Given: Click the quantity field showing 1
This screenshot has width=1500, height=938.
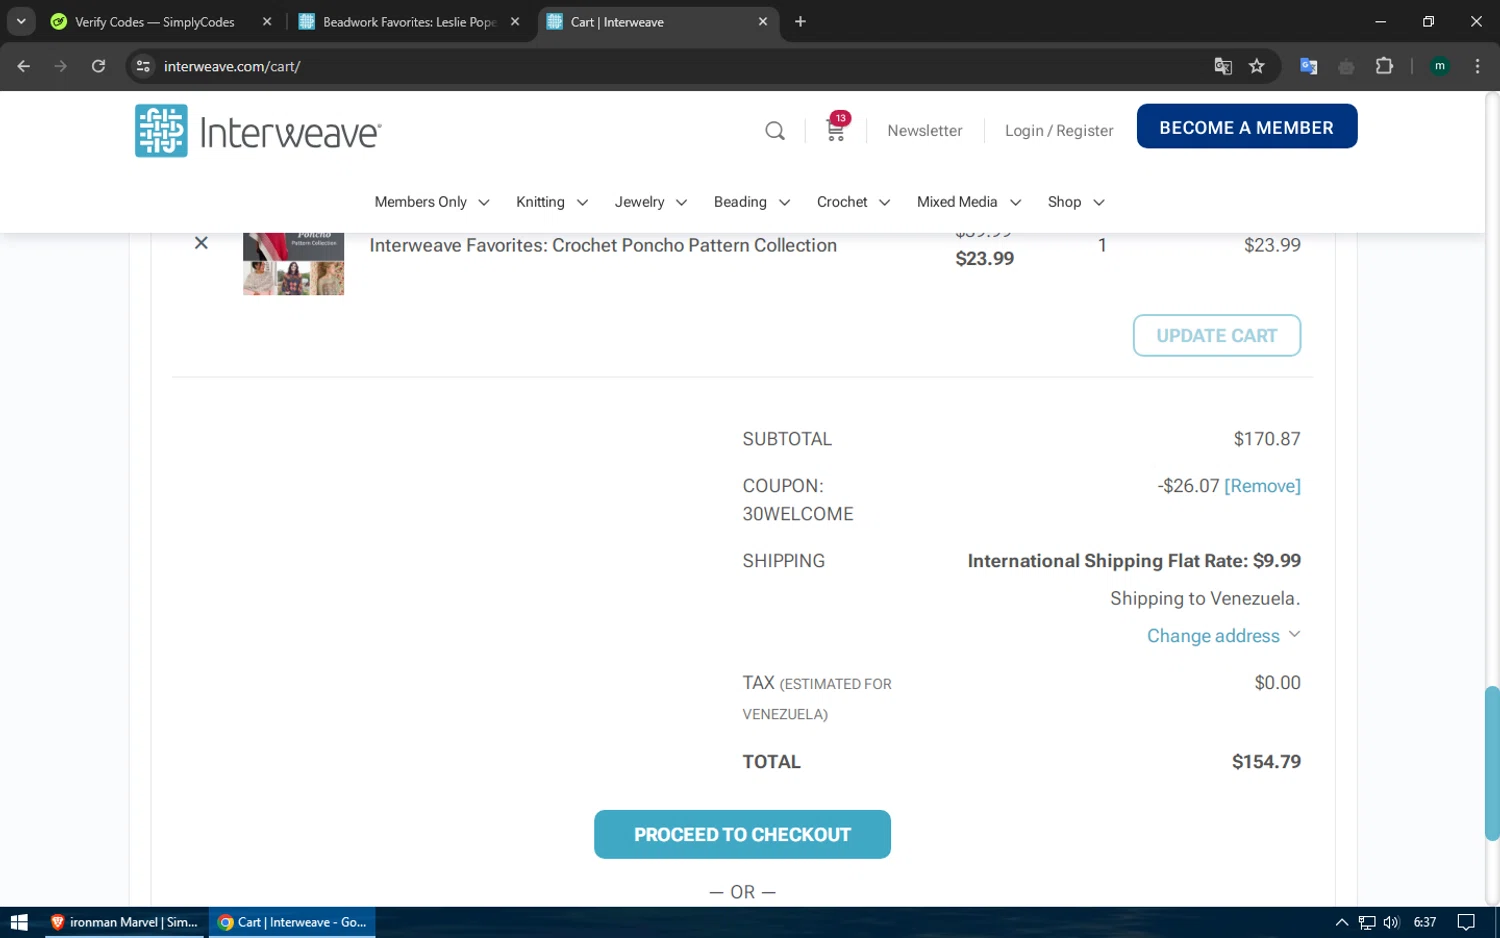Looking at the screenshot, I should (x=1102, y=245).
